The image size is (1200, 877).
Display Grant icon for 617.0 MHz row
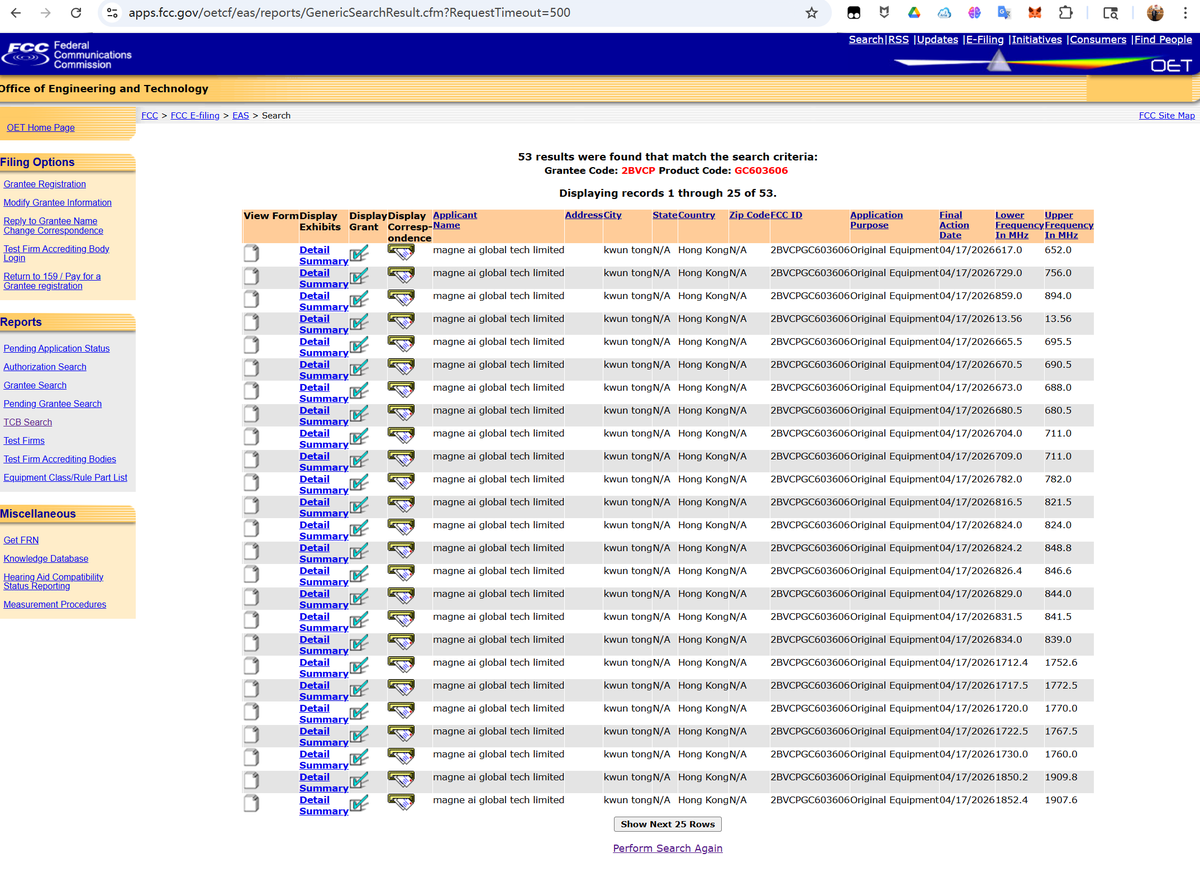click(359, 254)
